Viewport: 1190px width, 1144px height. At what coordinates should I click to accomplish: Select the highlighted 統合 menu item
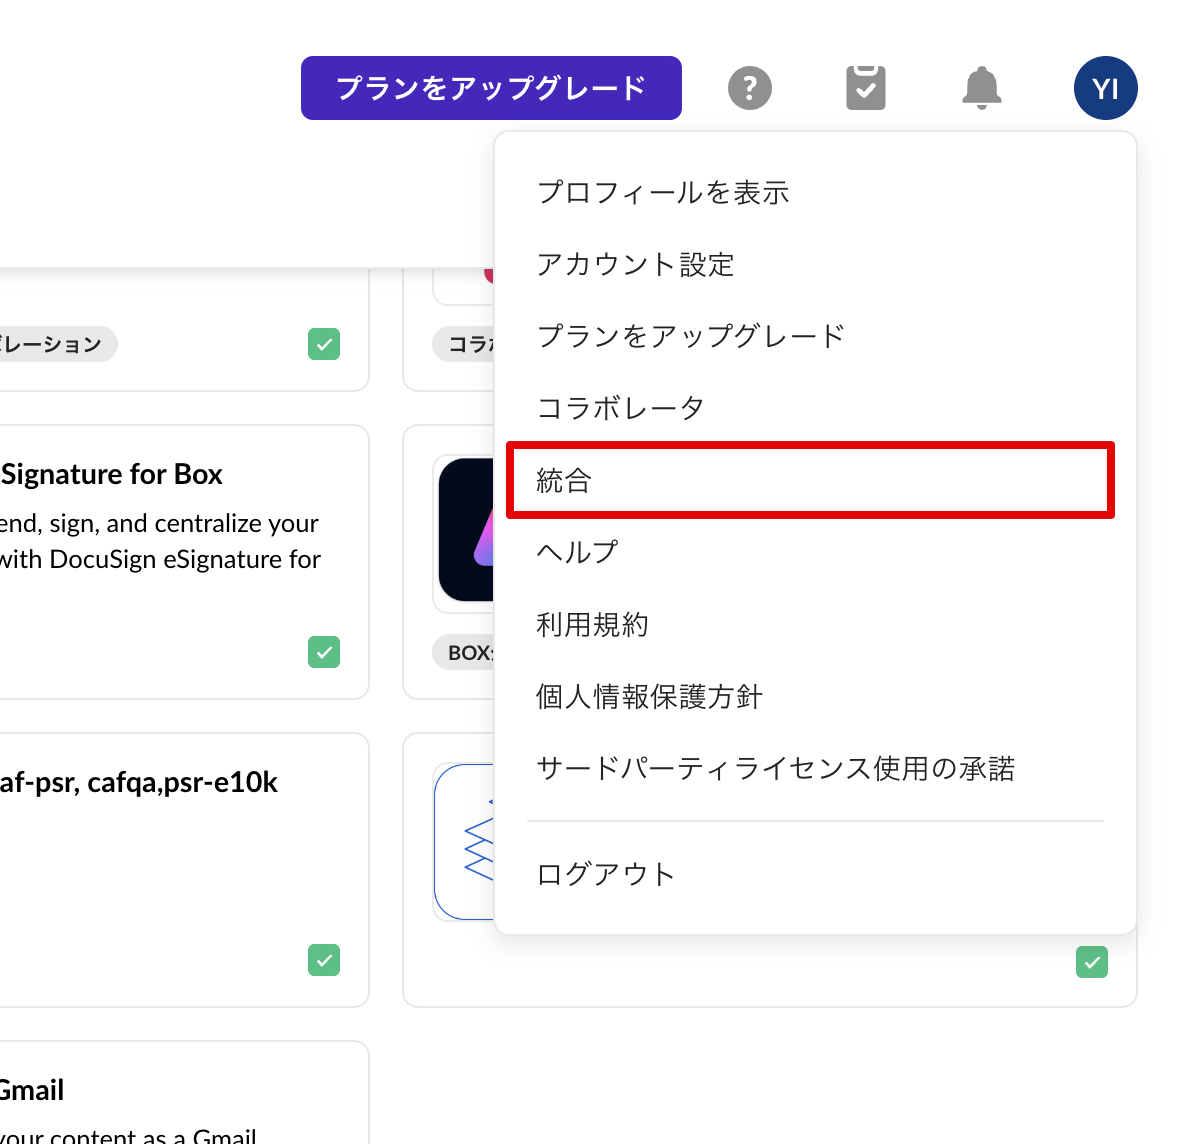click(x=810, y=480)
